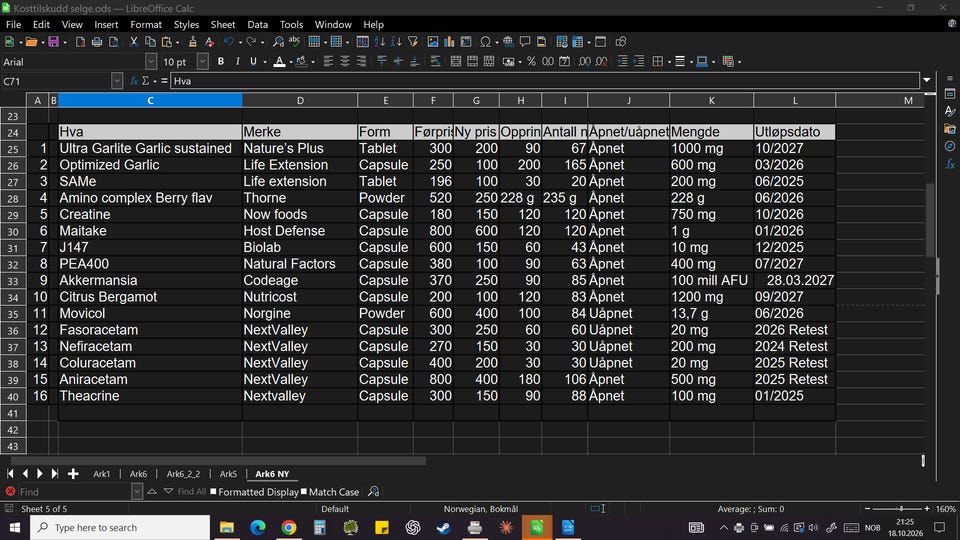Click the Save document icon
Image resolution: width=960 pixels, height=540 pixels.
pos(53,42)
